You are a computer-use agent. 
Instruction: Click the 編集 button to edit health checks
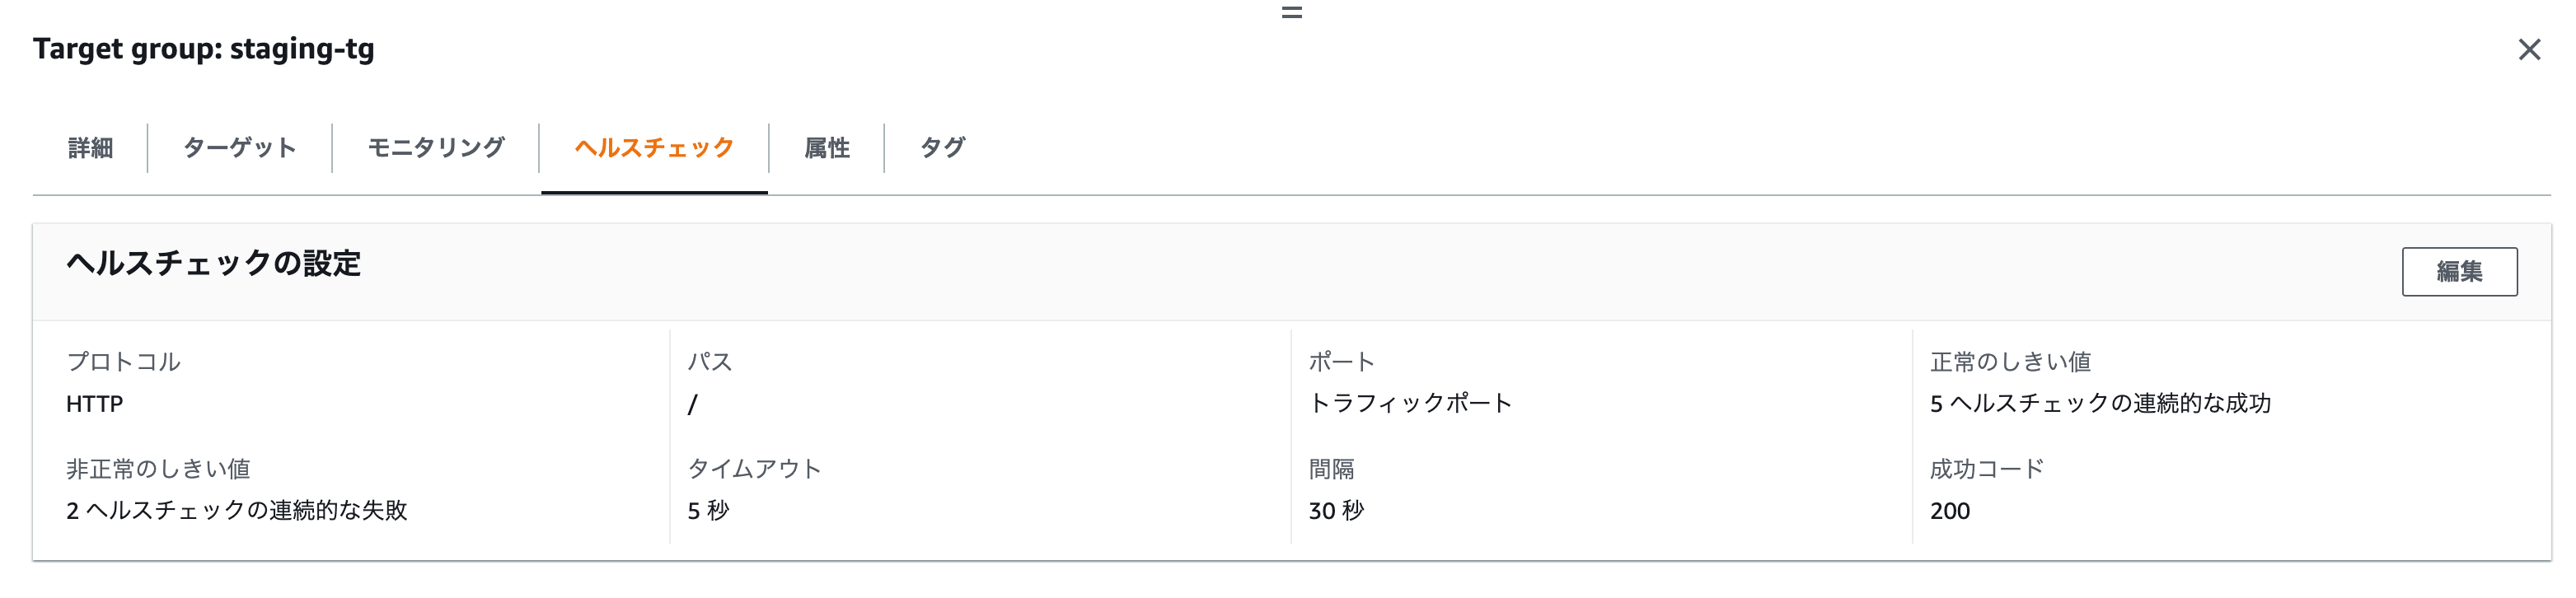point(2461,271)
